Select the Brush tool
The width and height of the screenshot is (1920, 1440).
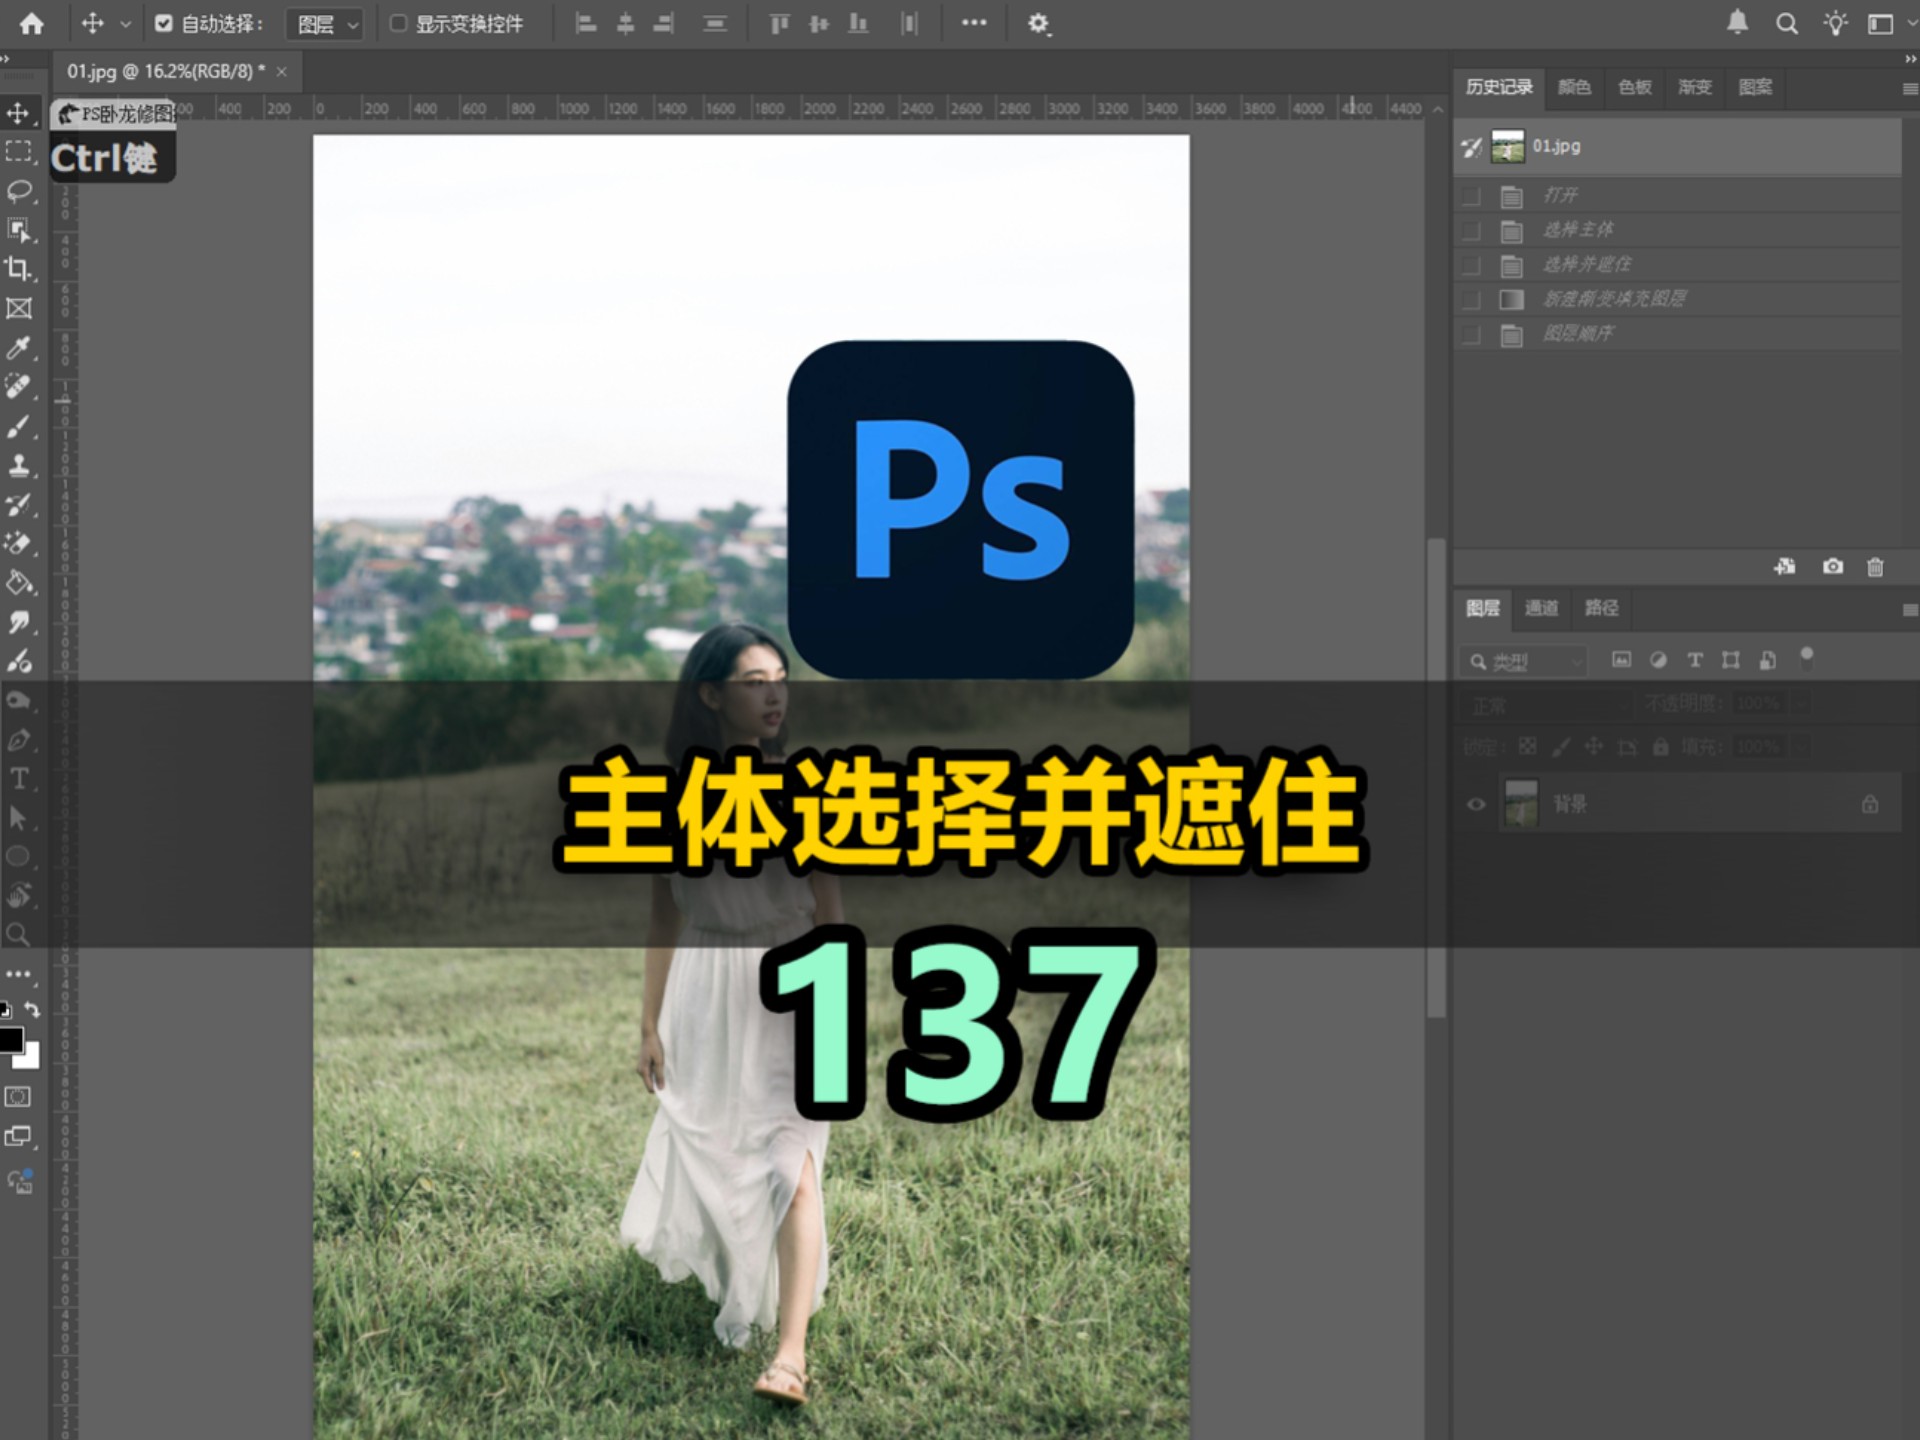18,426
